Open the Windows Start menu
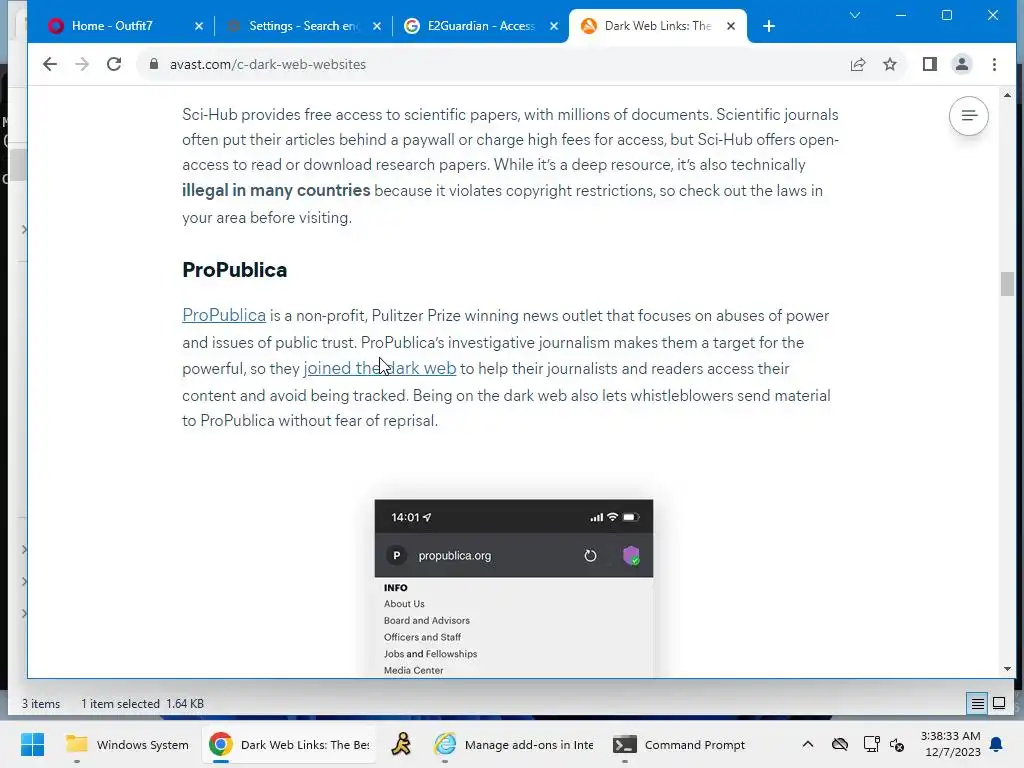Viewport: 1024px width, 768px height. pos(32,744)
